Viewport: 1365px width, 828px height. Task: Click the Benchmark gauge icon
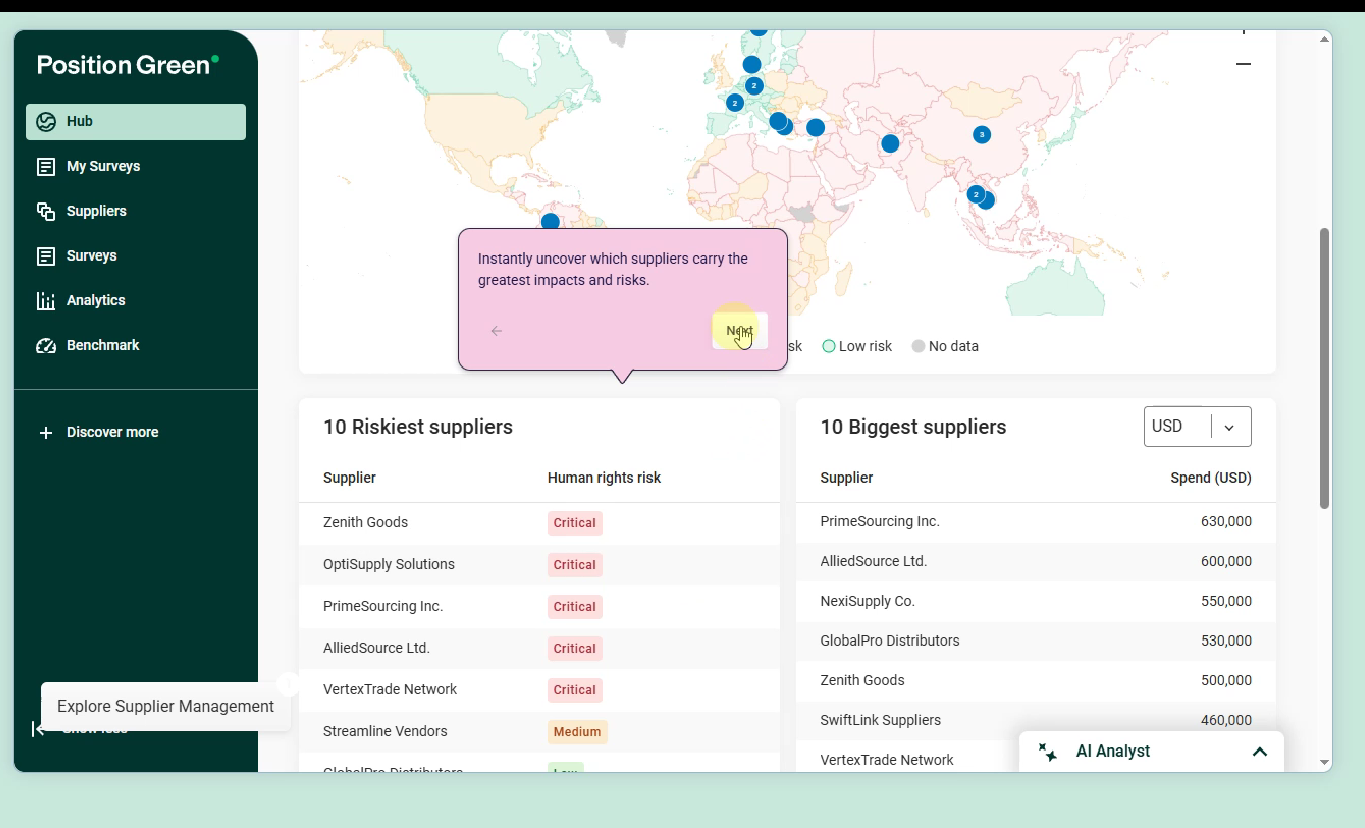[46, 346]
